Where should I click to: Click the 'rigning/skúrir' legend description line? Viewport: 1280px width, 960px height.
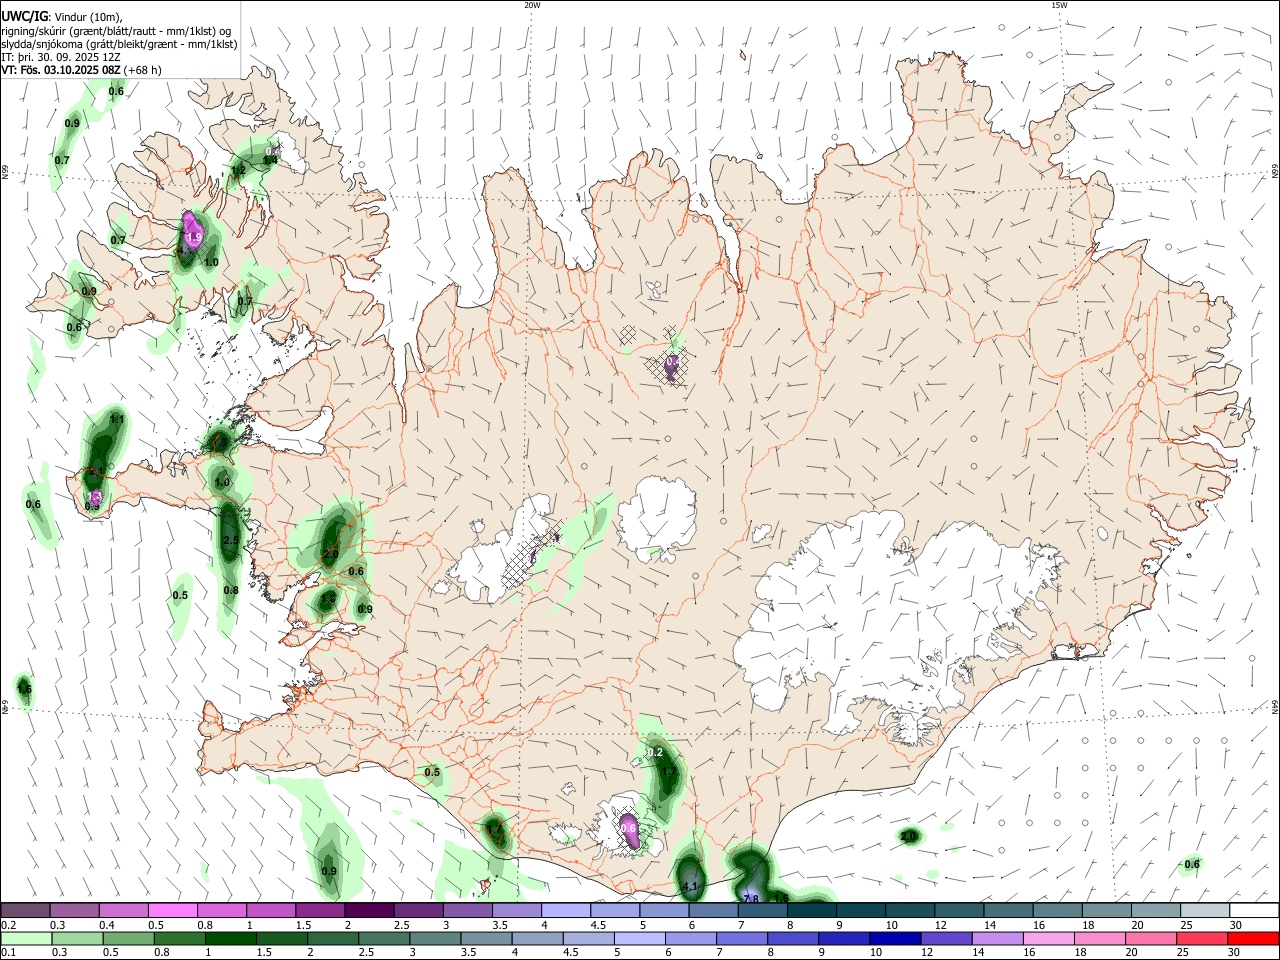pos(116,31)
